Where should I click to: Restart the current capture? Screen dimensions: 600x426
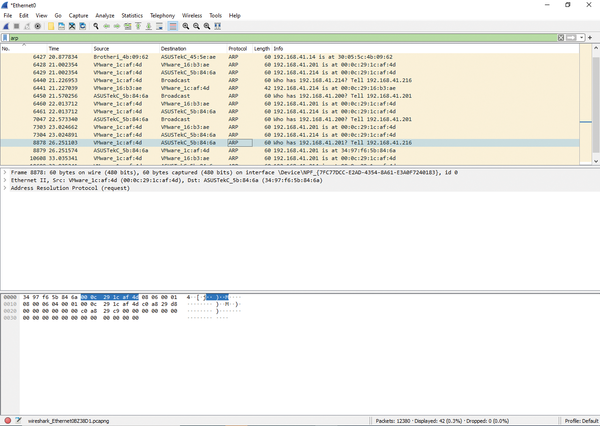point(27,26)
